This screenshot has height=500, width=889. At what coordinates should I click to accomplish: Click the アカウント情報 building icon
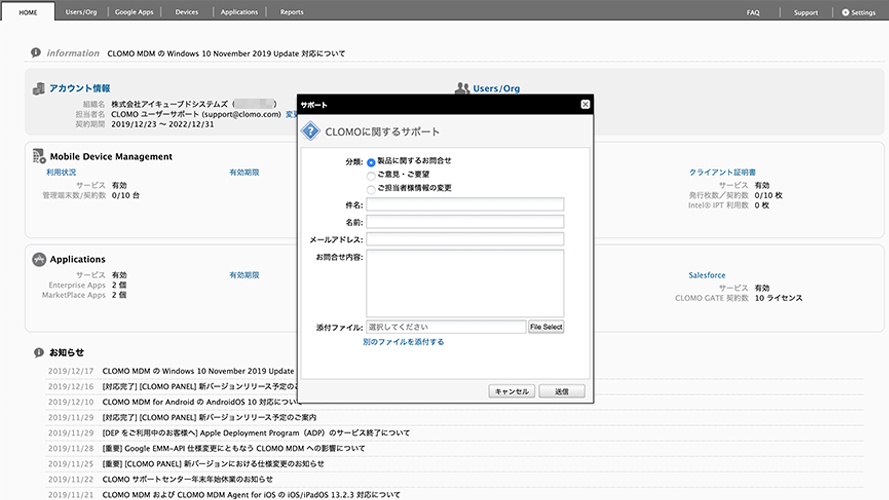(x=39, y=88)
